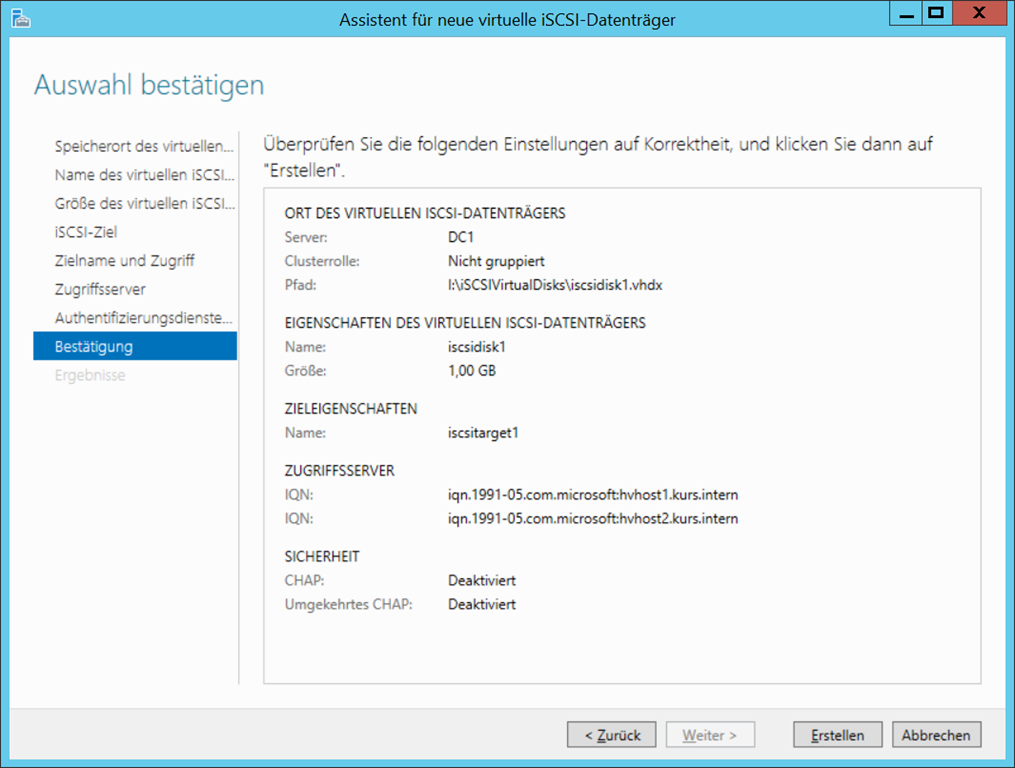Click the Pfad label
Screen dimensions: 1015x768
[300, 285]
